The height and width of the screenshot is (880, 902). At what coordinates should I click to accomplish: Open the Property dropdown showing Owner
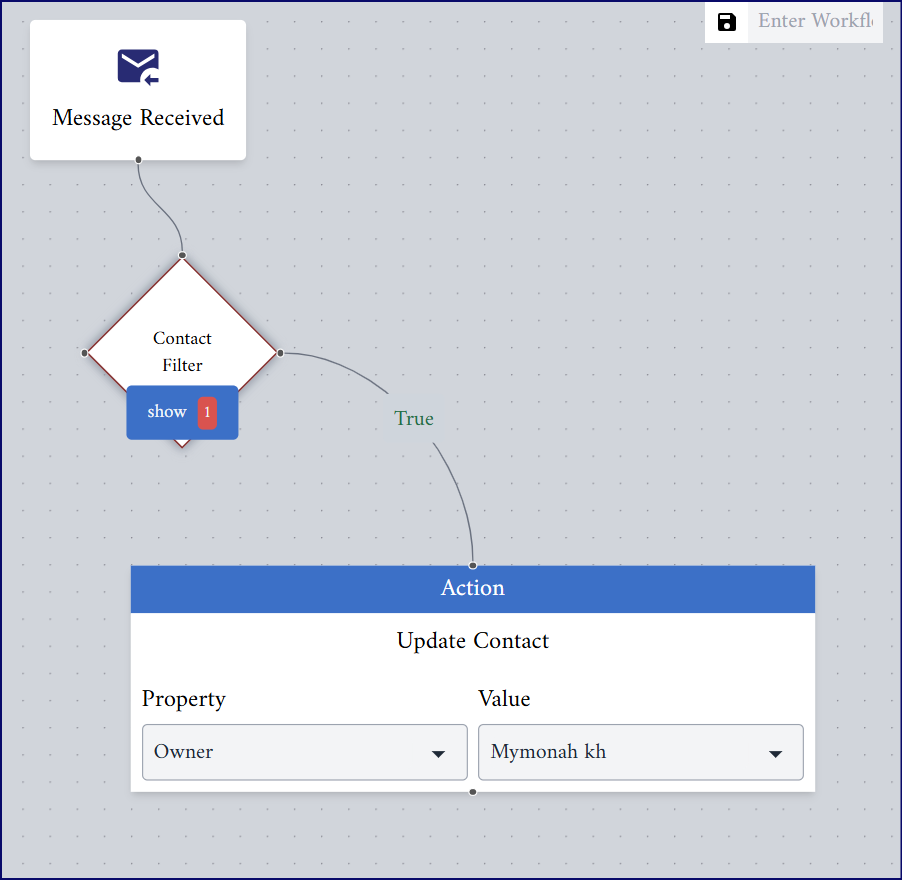coord(305,752)
